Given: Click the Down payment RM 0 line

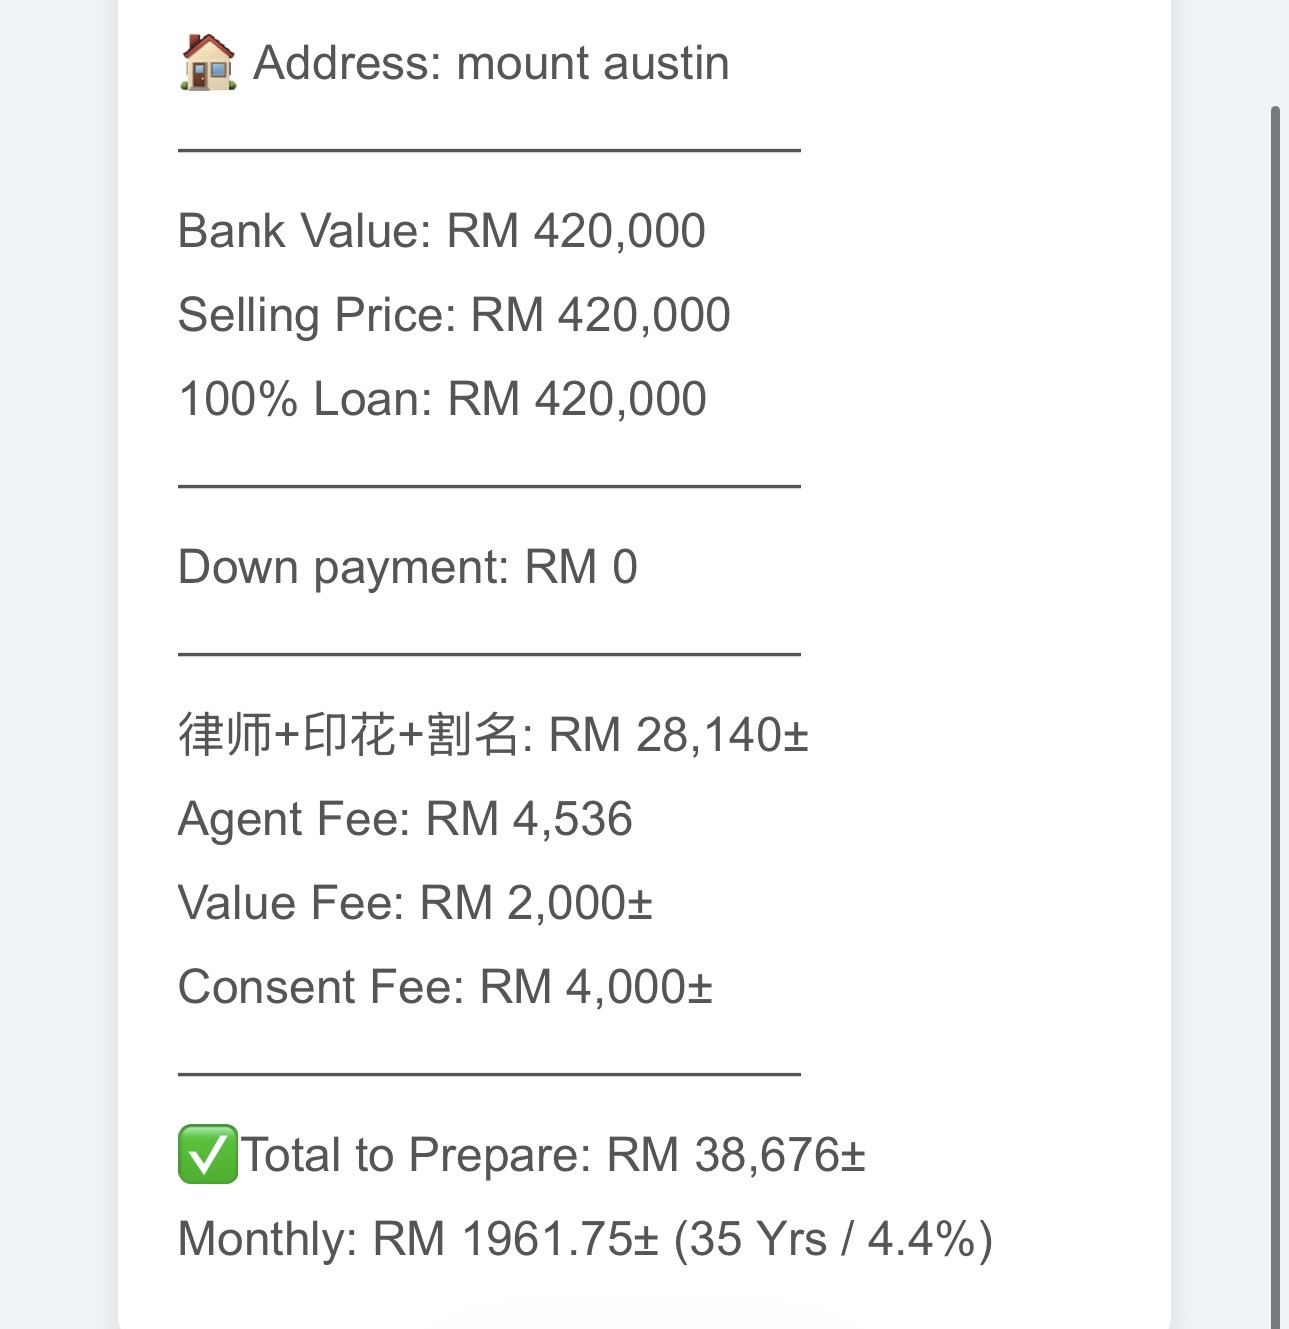Looking at the screenshot, I should [407, 567].
